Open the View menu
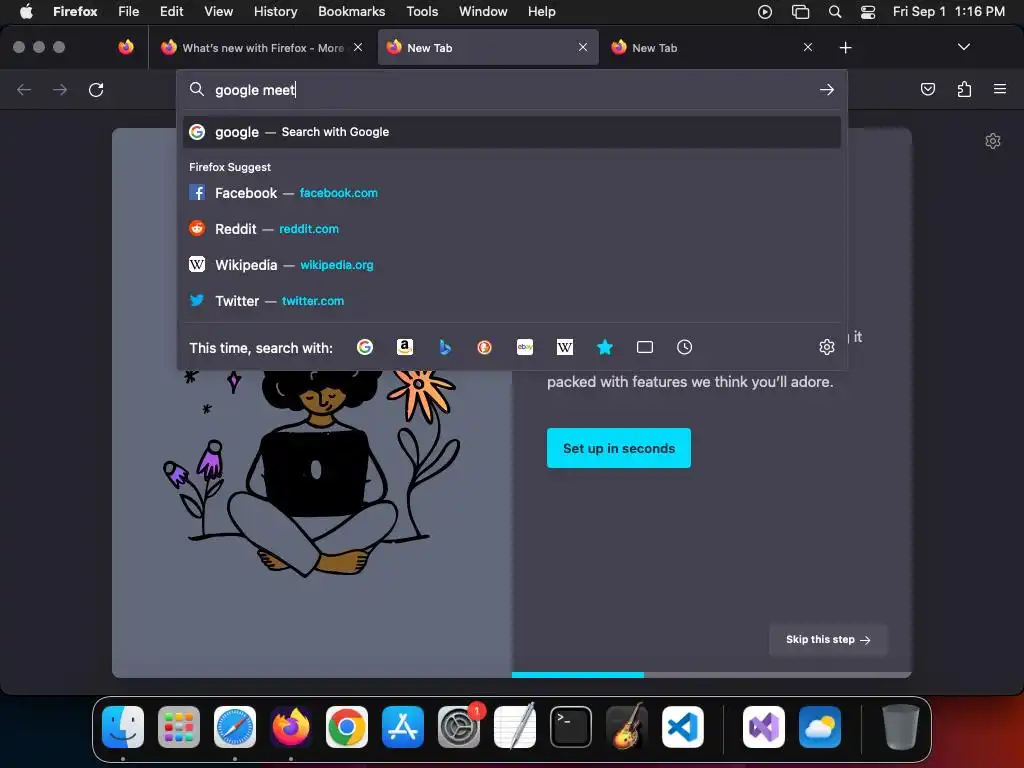This screenshot has height=768, width=1024. [218, 12]
